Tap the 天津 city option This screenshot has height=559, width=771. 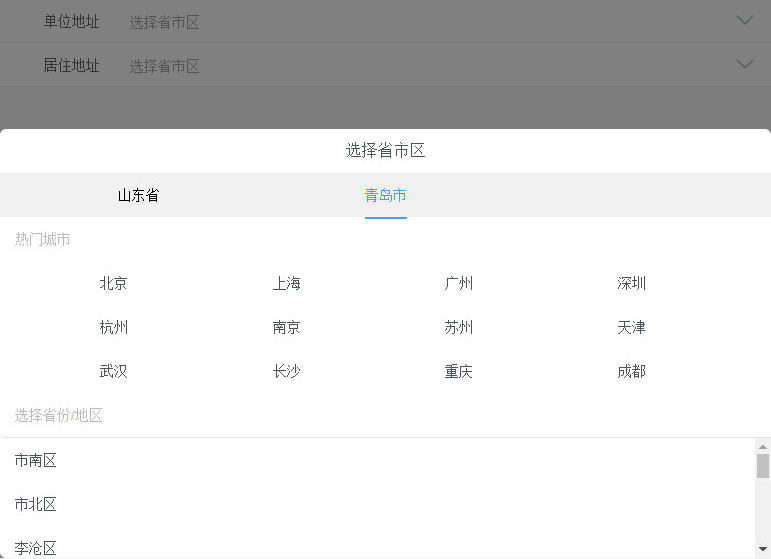click(632, 327)
